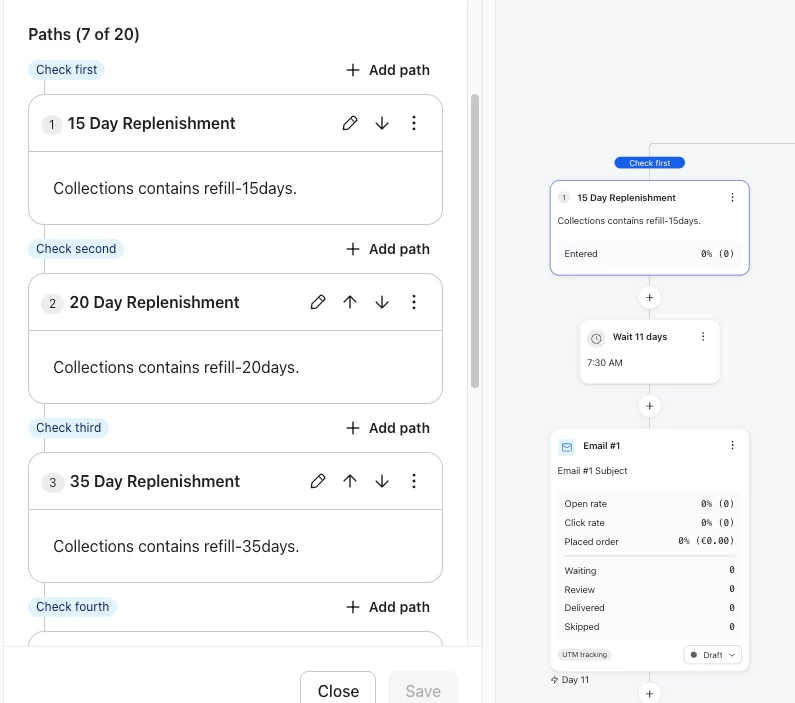The height and width of the screenshot is (703, 795).
Task: Open three-dot menu on Email #1 card
Action: (x=732, y=445)
